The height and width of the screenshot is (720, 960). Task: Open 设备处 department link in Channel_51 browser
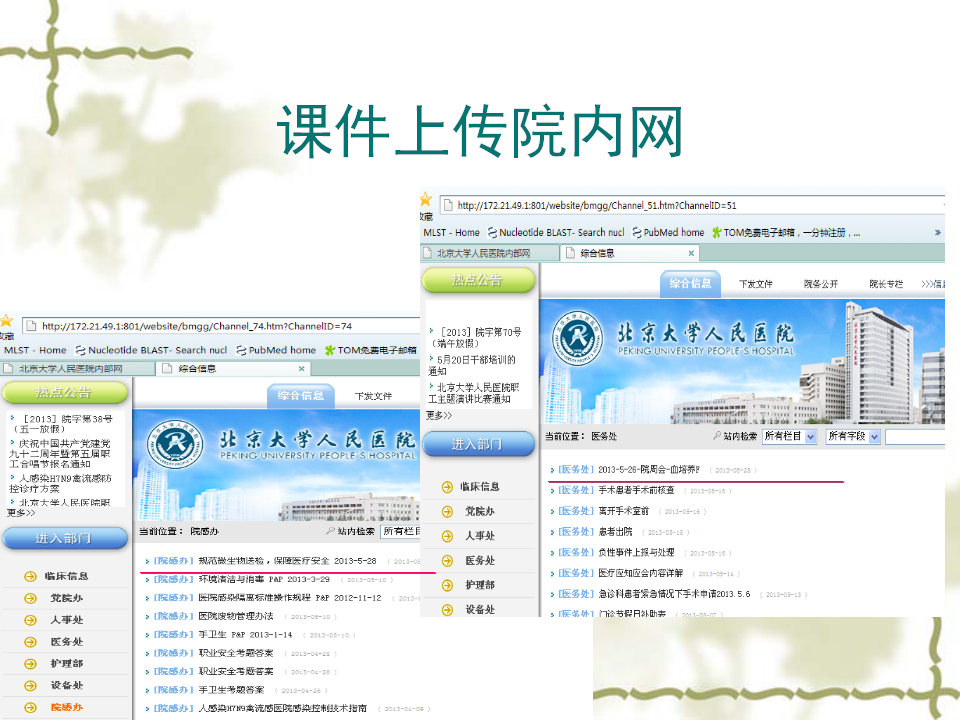click(x=480, y=610)
